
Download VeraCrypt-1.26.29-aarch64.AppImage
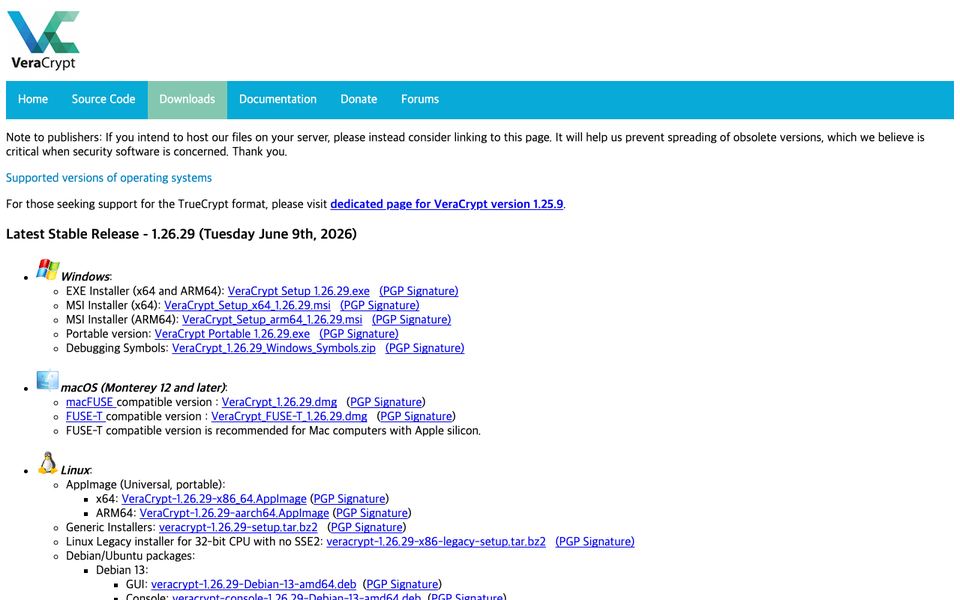point(234,512)
